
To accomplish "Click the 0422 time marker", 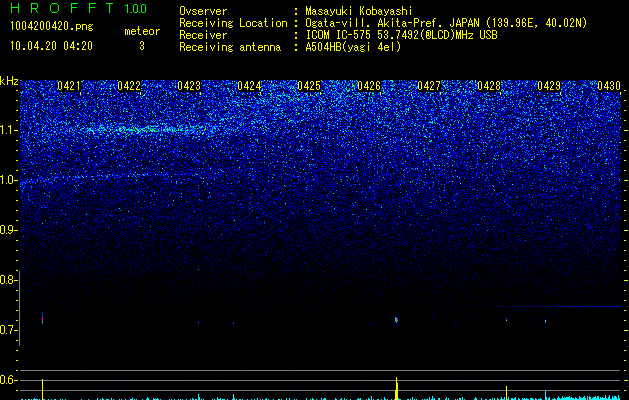I will click(129, 85).
